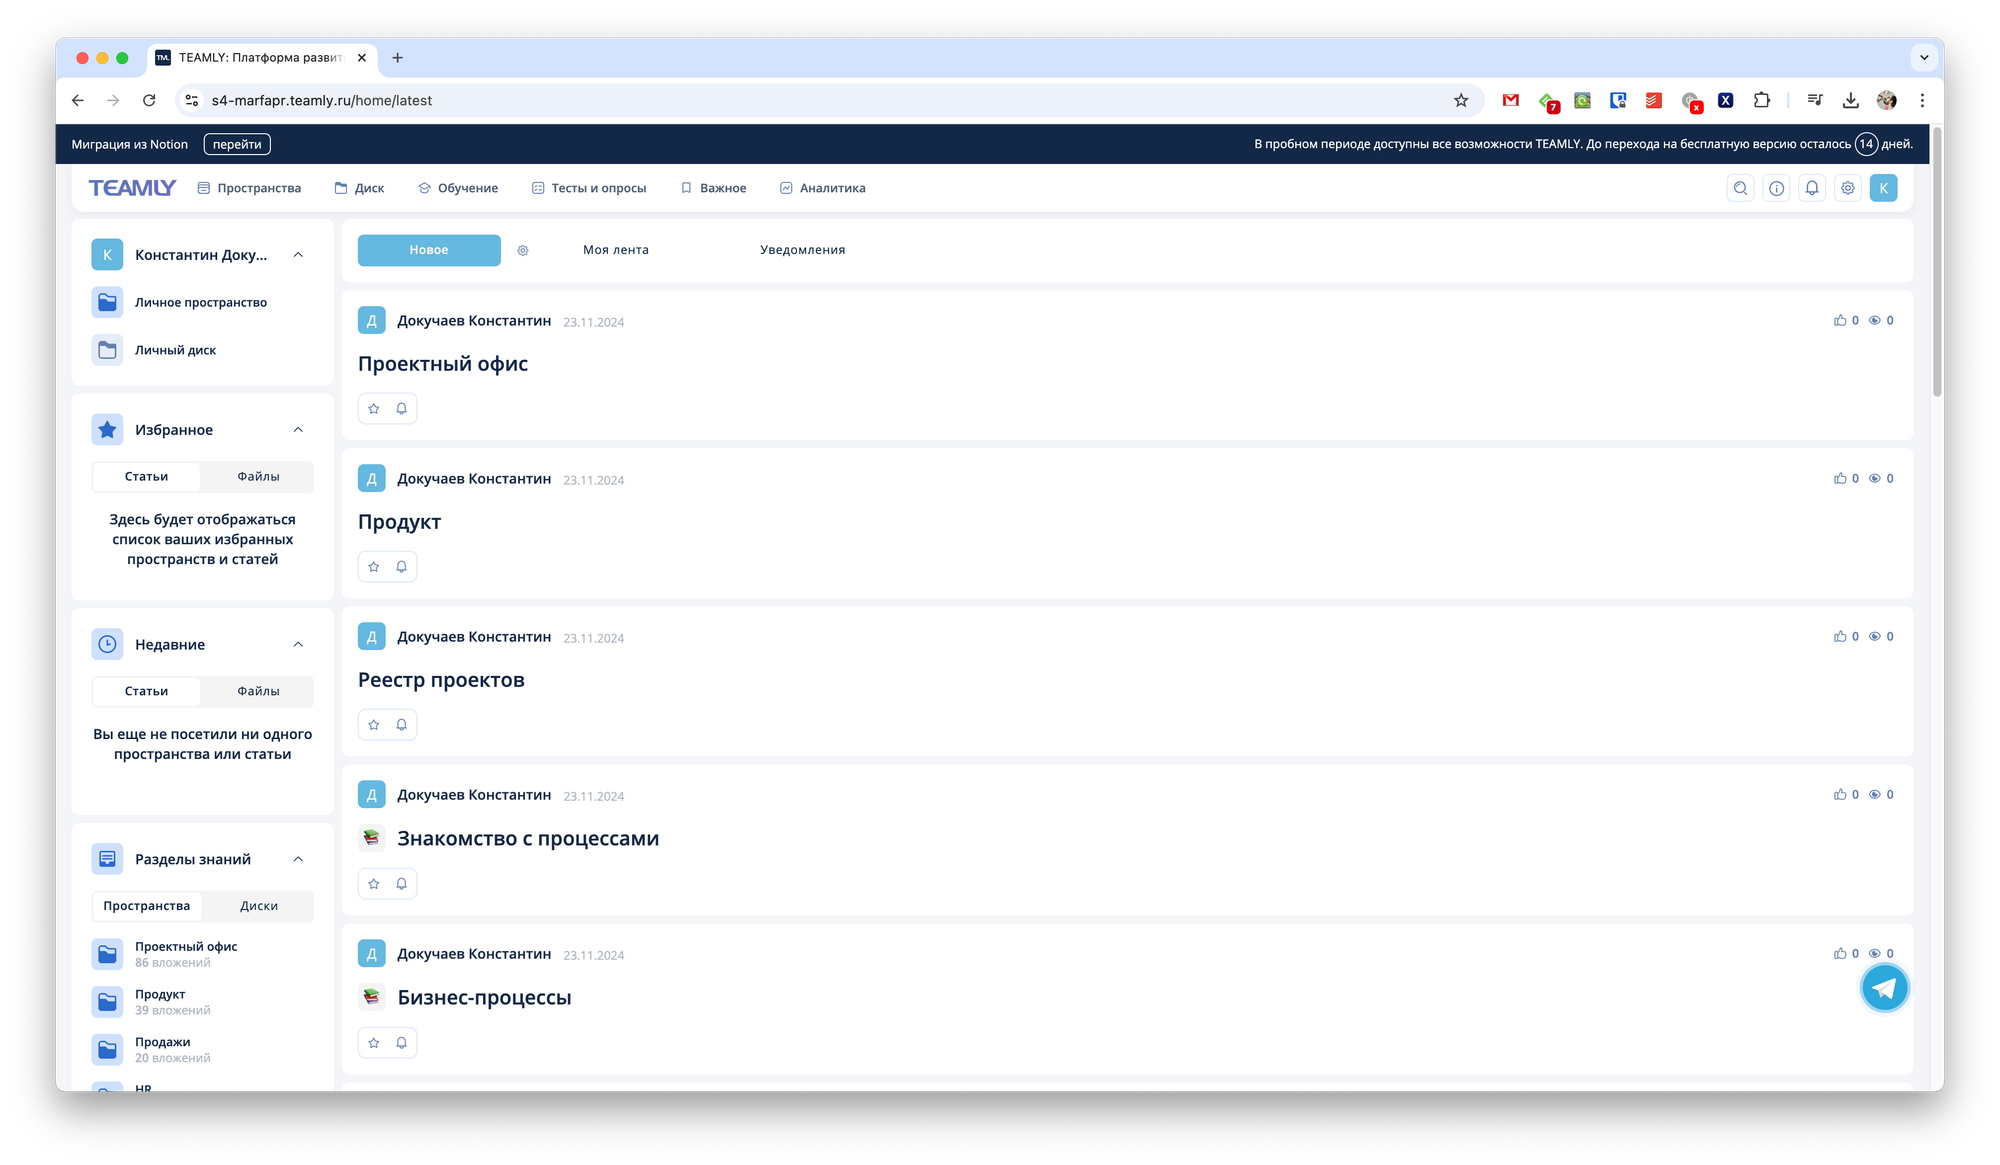Viewport: 2000px width, 1165px height.
Task: Collapse the Недавние section
Action: [x=298, y=645]
